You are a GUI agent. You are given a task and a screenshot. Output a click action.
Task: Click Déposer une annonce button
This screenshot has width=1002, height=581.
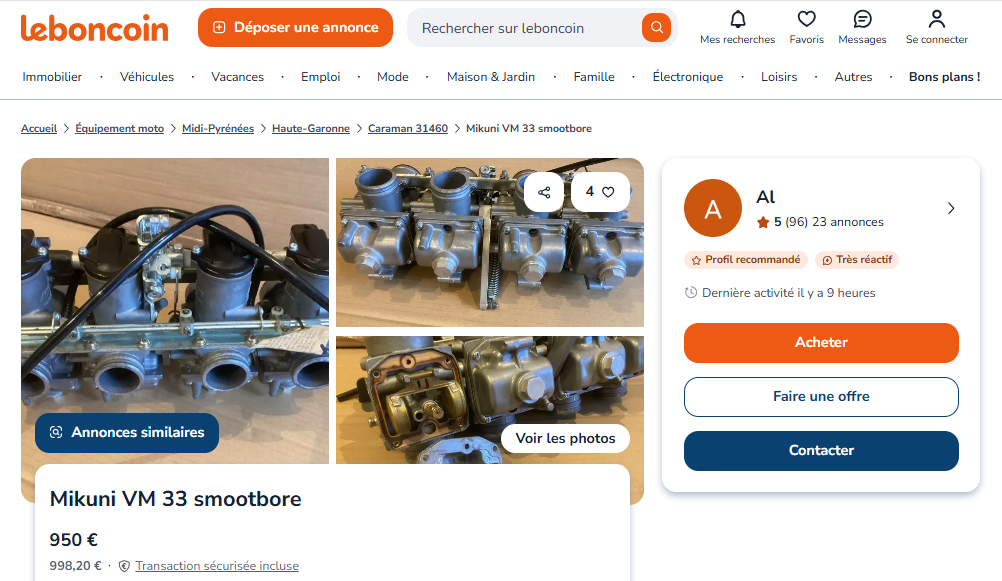tap(295, 28)
